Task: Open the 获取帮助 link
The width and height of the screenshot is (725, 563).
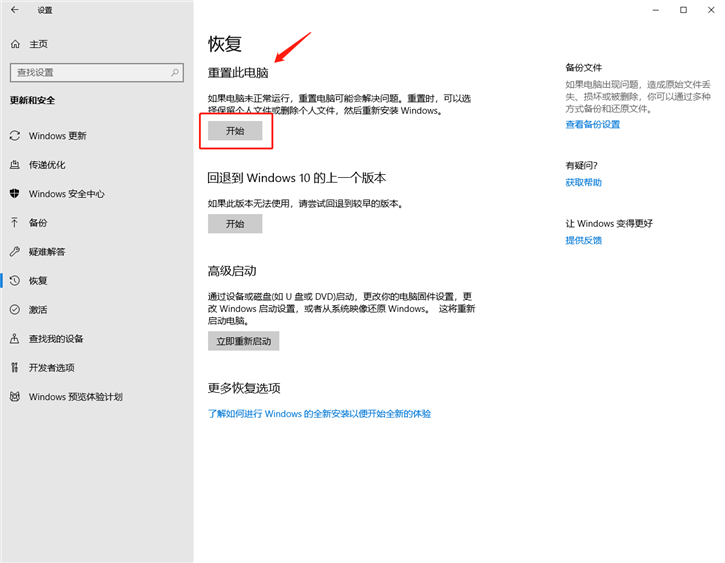Action: click(x=584, y=183)
